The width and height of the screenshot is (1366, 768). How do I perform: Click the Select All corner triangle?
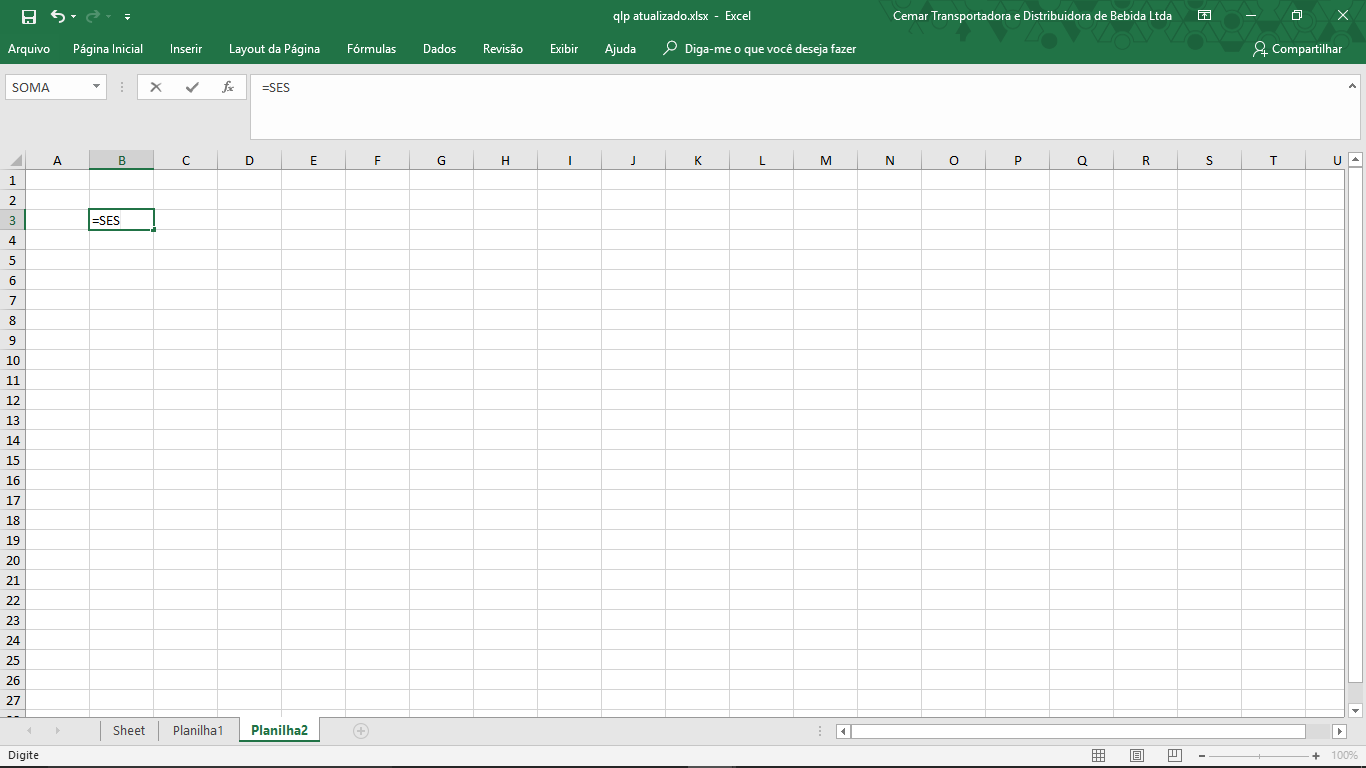[16, 160]
